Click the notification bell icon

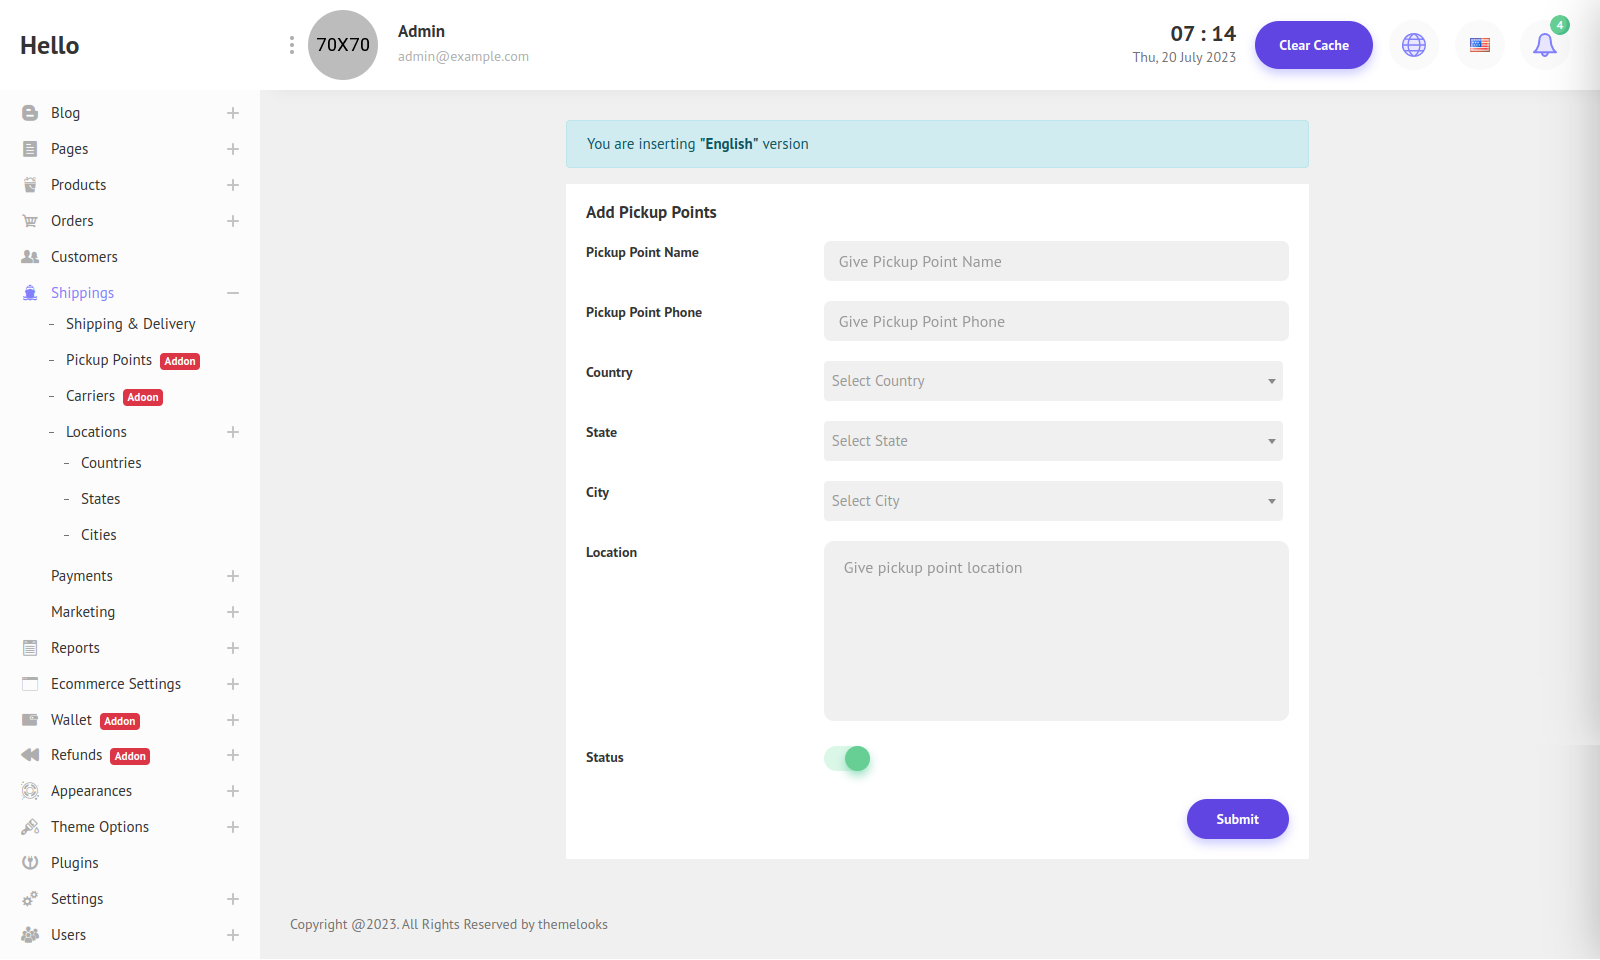[1544, 45]
